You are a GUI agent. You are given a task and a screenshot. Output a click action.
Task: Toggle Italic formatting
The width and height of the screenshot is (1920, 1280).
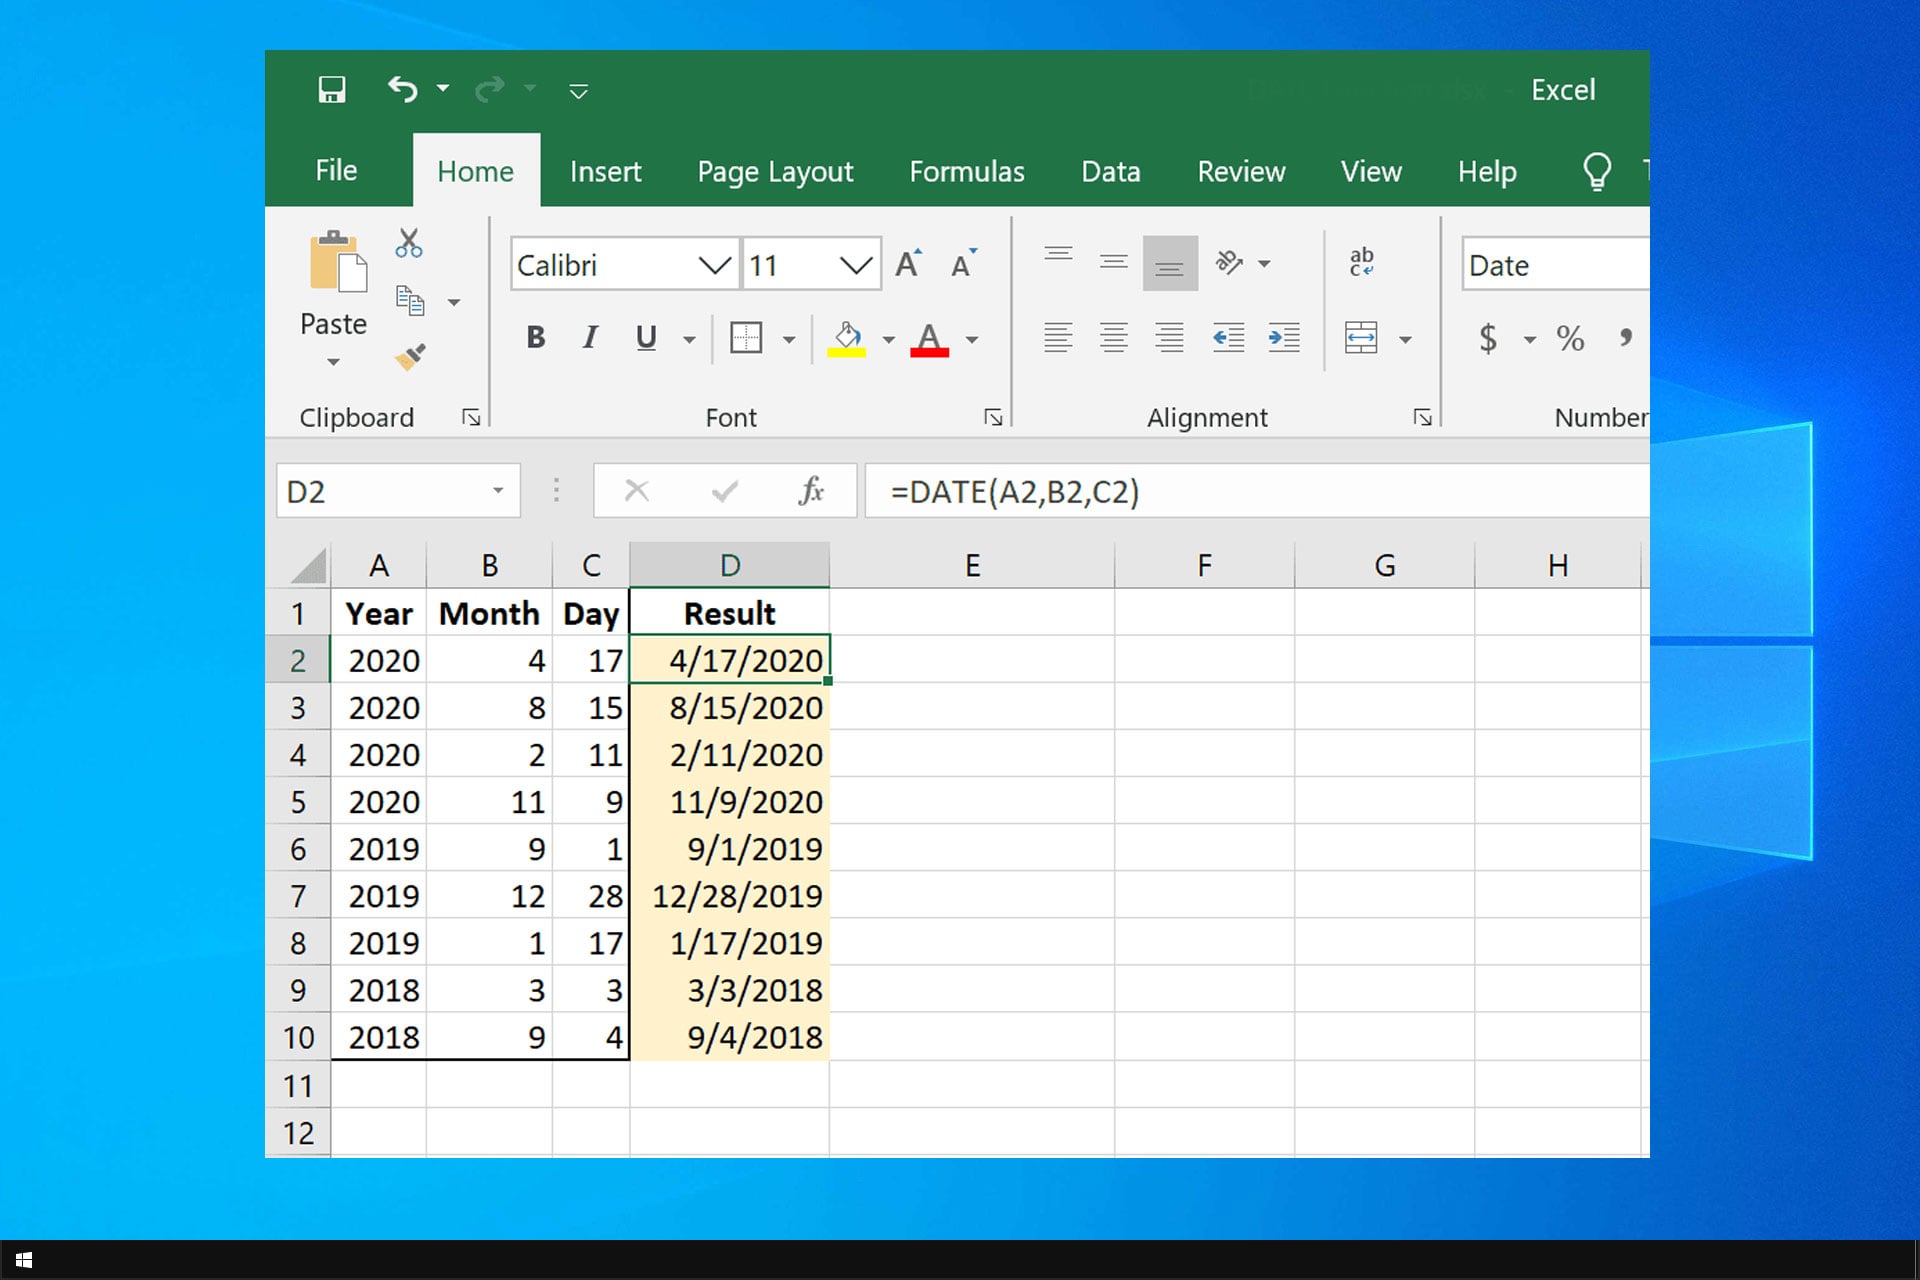(x=590, y=338)
